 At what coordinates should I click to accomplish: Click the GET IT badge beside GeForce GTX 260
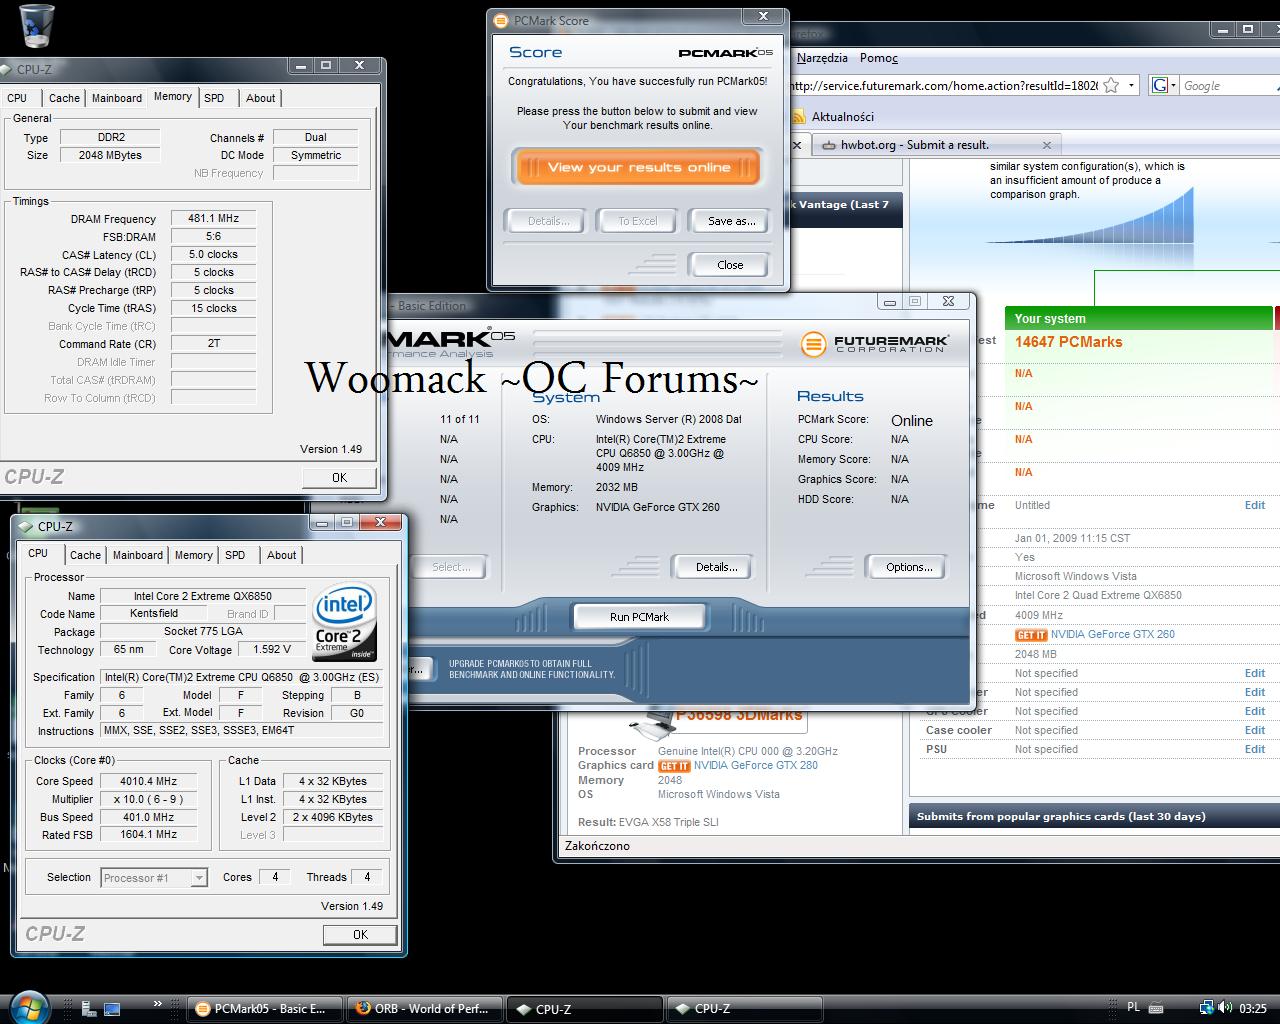tap(1031, 635)
